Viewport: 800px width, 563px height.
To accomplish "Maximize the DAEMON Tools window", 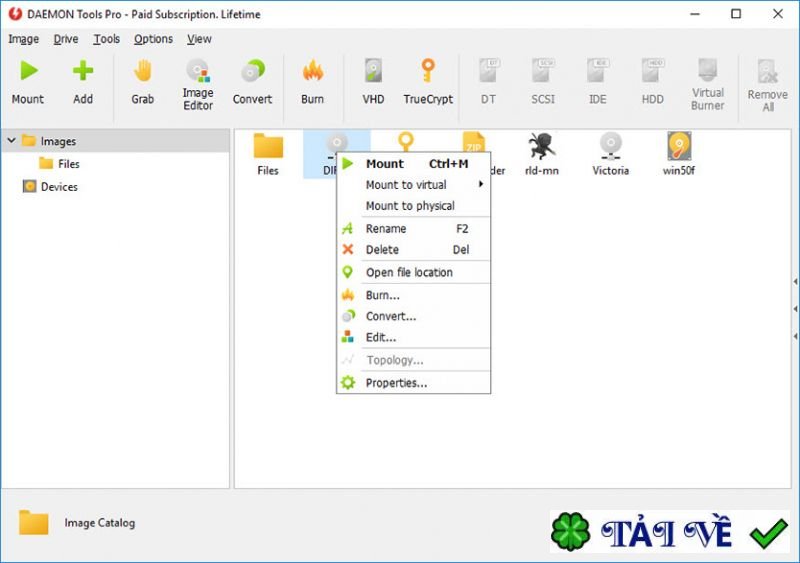I will tap(736, 14).
